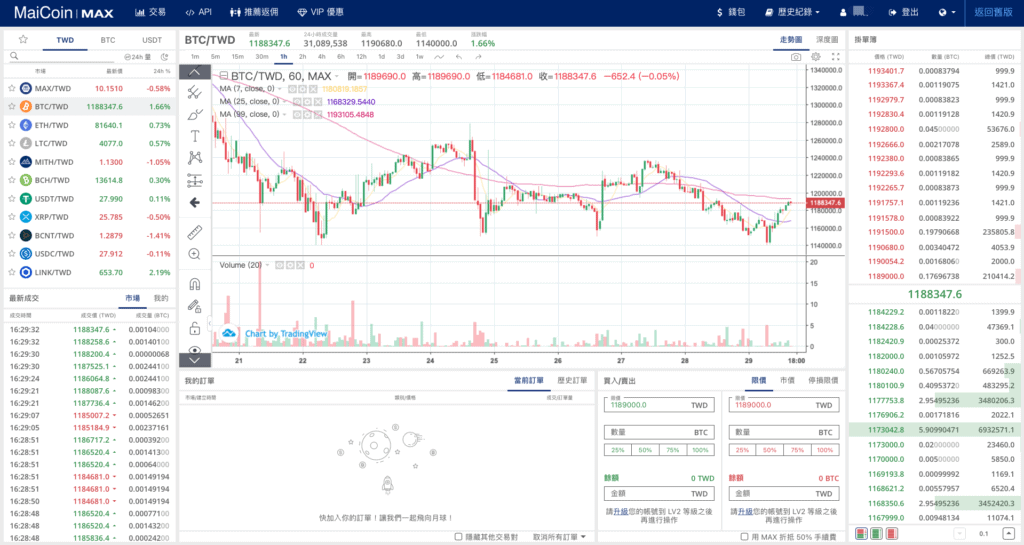Open 取消所有訂單 dropdown
Viewport: 1024px width, 545px height.
pos(559,537)
